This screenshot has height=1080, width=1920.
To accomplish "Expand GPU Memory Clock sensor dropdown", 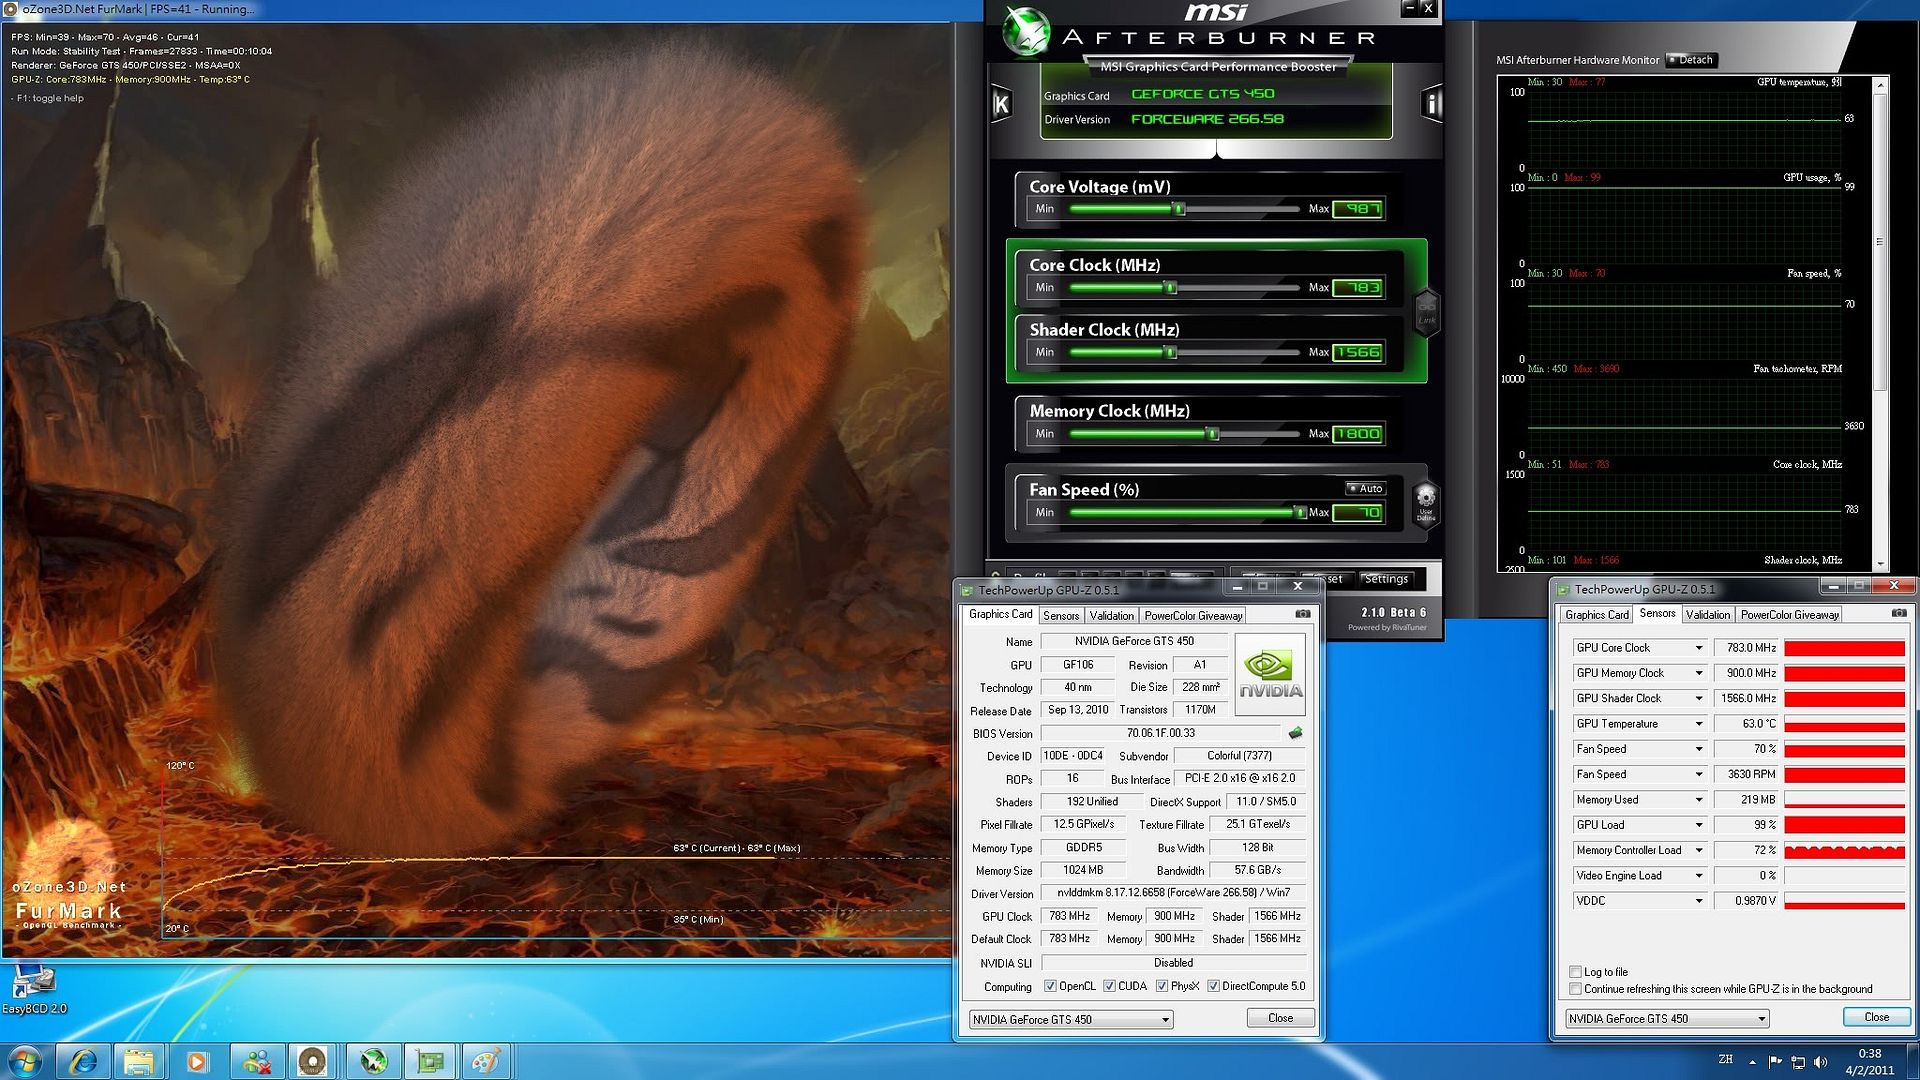I will (1698, 673).
